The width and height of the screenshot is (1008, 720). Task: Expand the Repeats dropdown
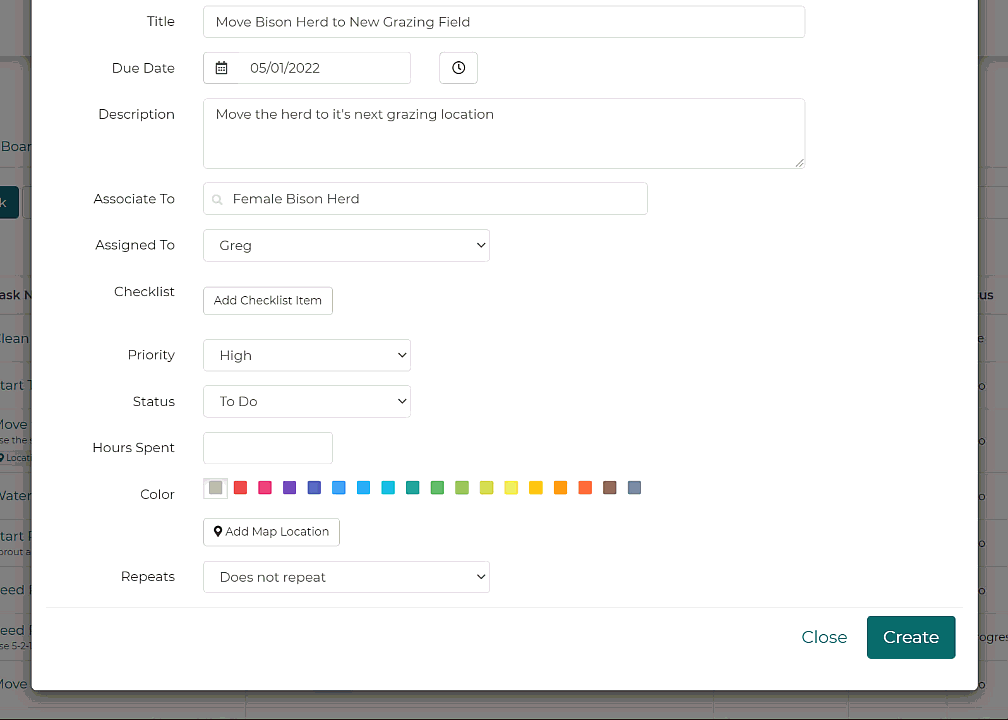click(346, 577)
